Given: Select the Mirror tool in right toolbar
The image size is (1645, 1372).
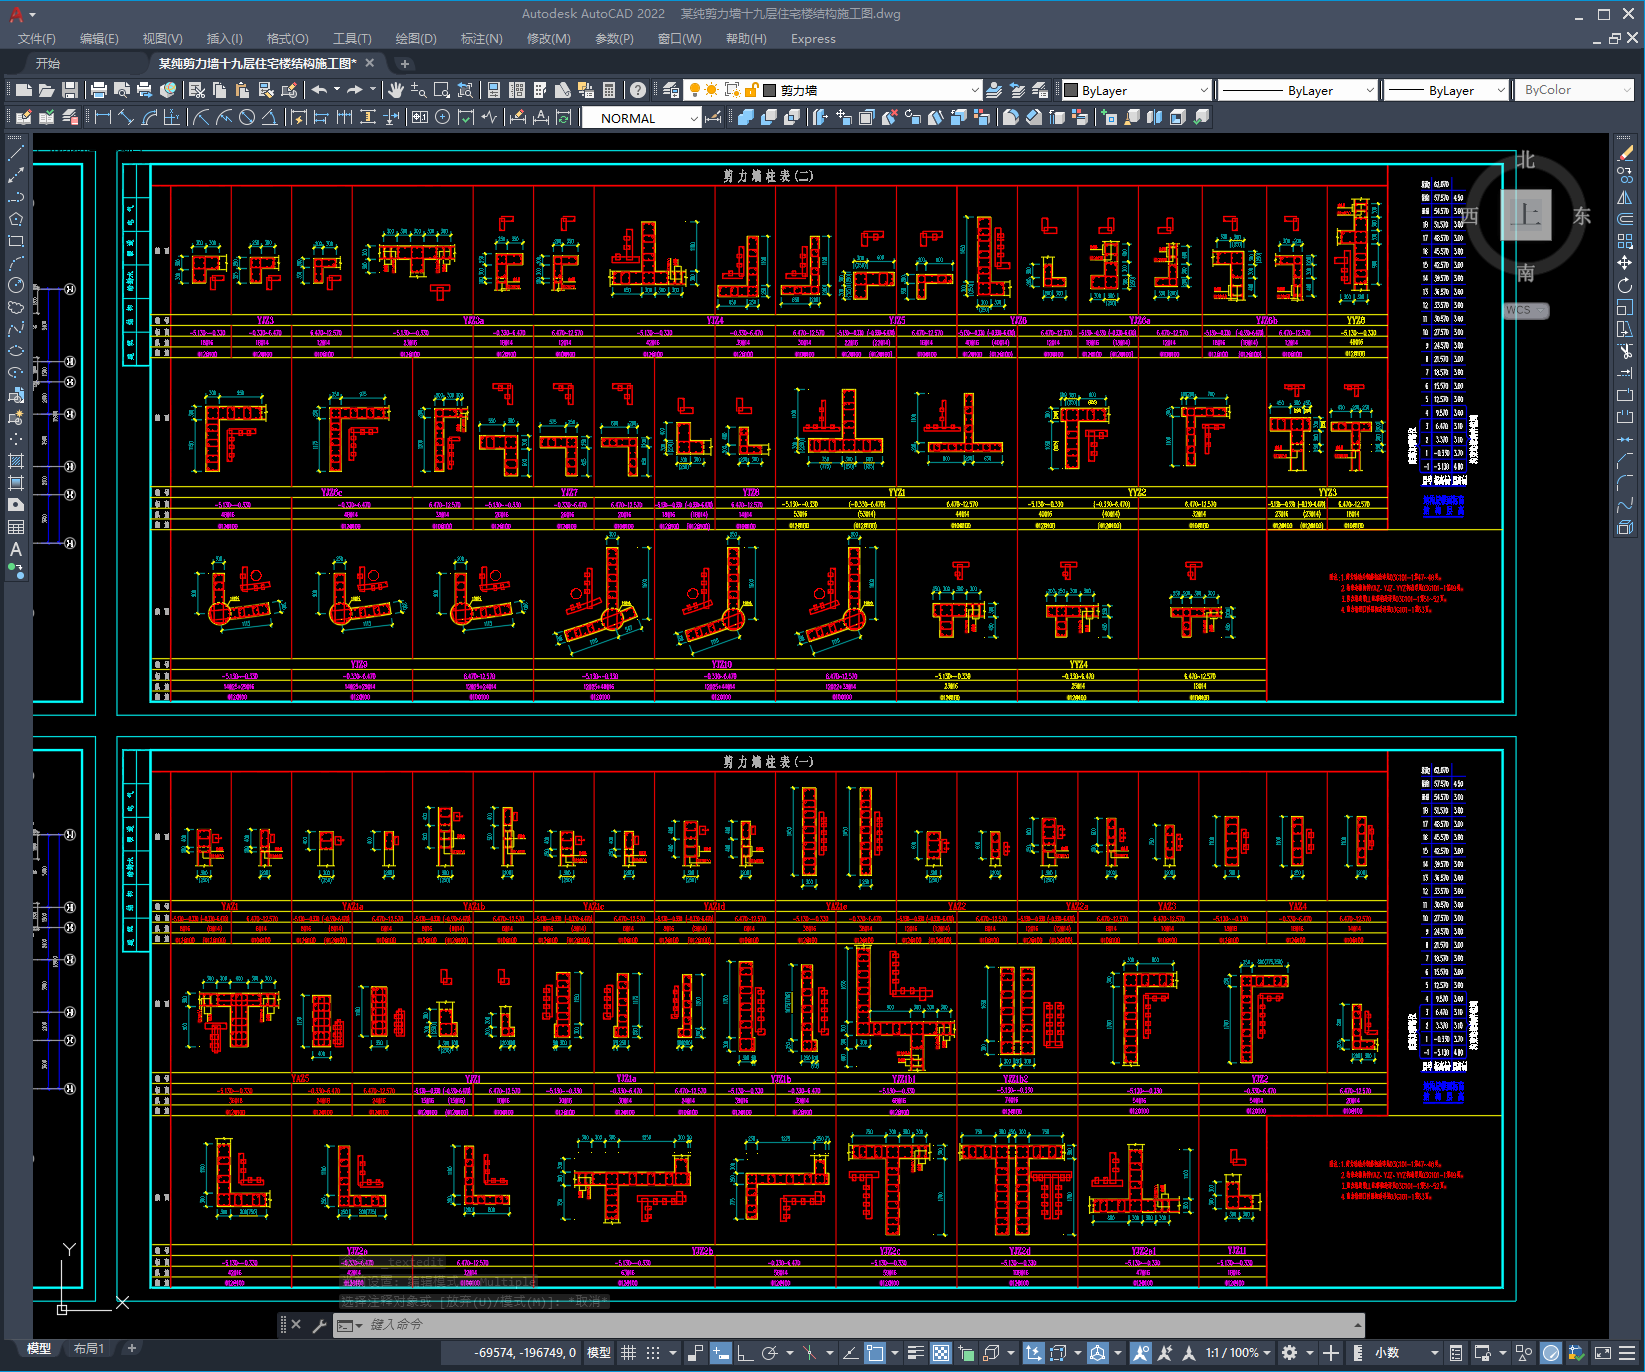Looking at the screenshot, I should click(x=1625, y=197).
